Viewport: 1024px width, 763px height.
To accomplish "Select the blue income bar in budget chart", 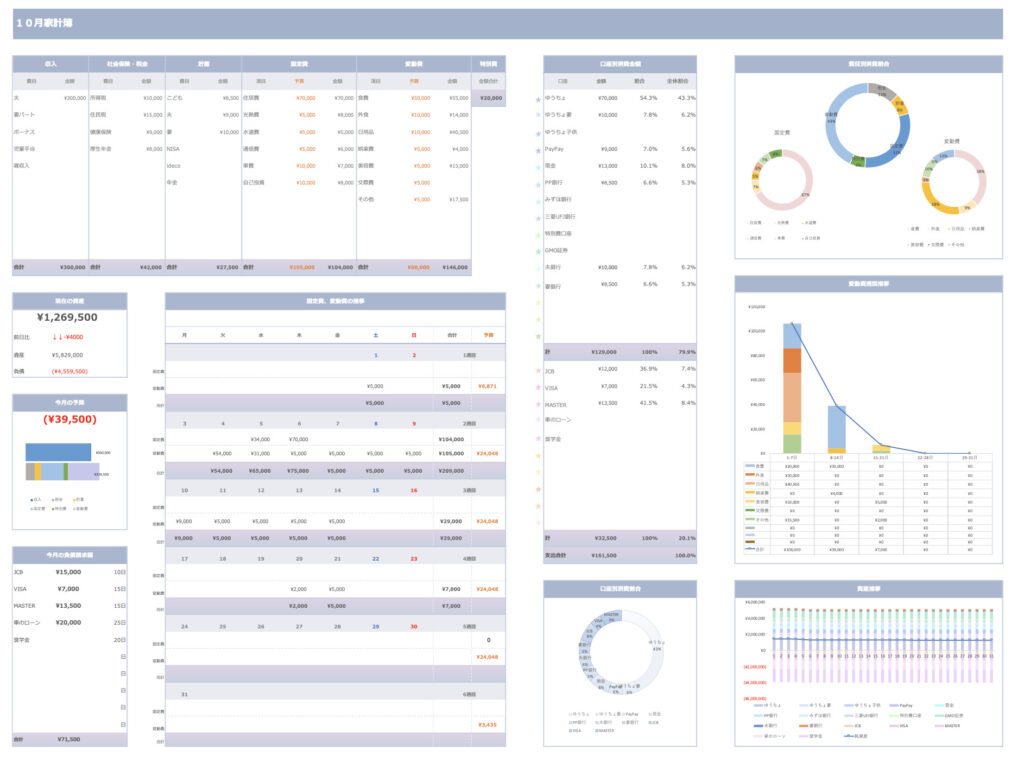I will coord(58,452).
